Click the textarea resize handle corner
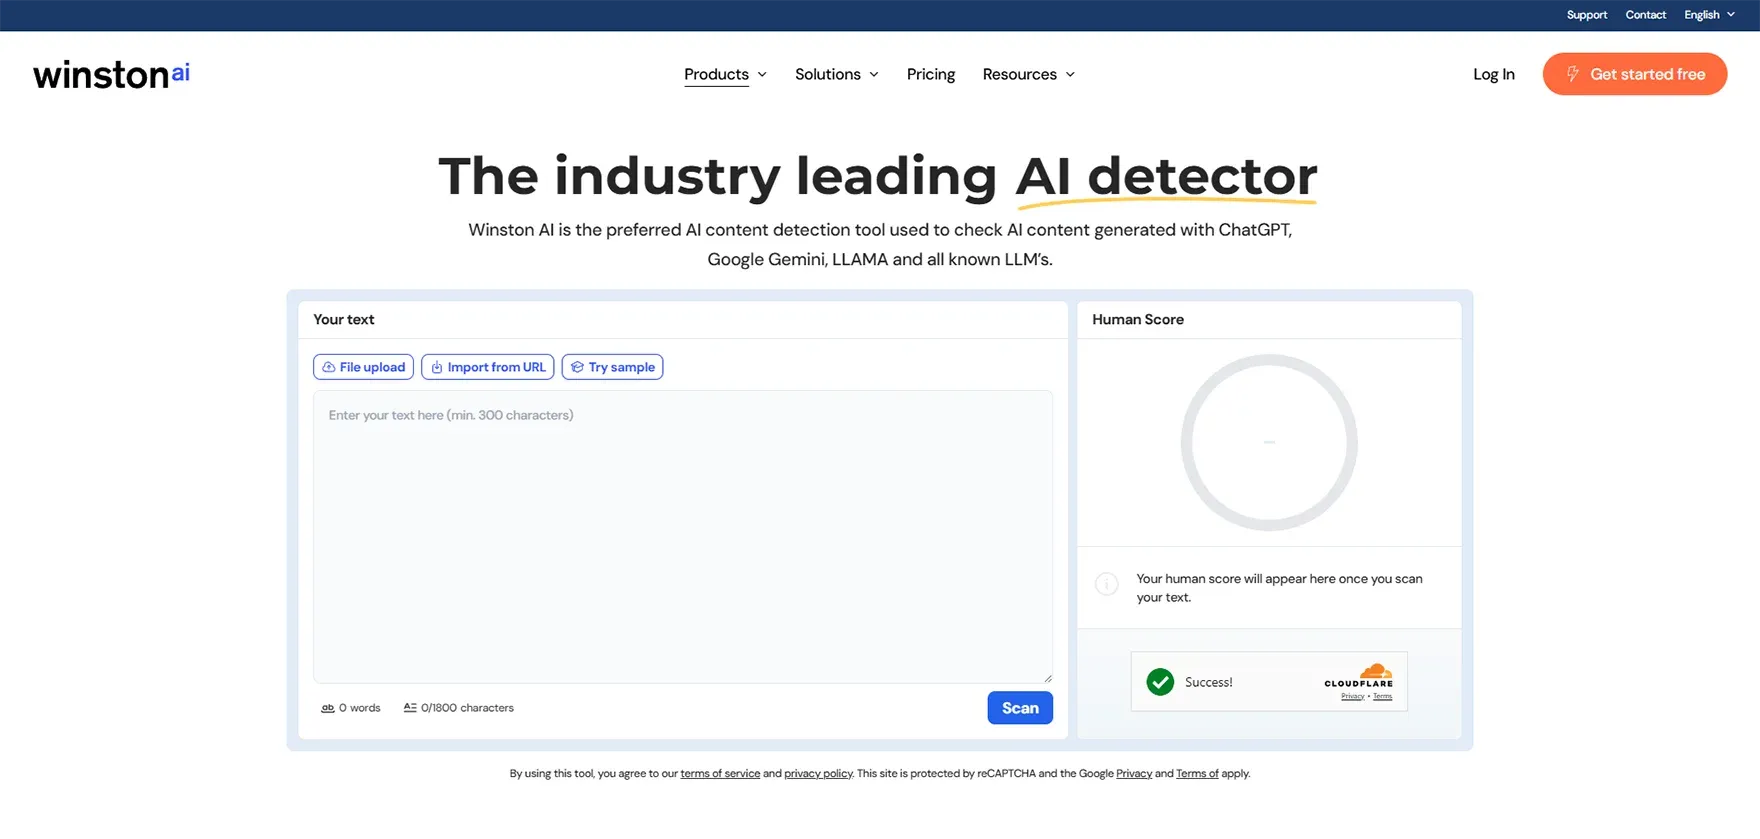Image resolution: width=1760 pixels, height=839 pixels. (x=1047, y=678)
